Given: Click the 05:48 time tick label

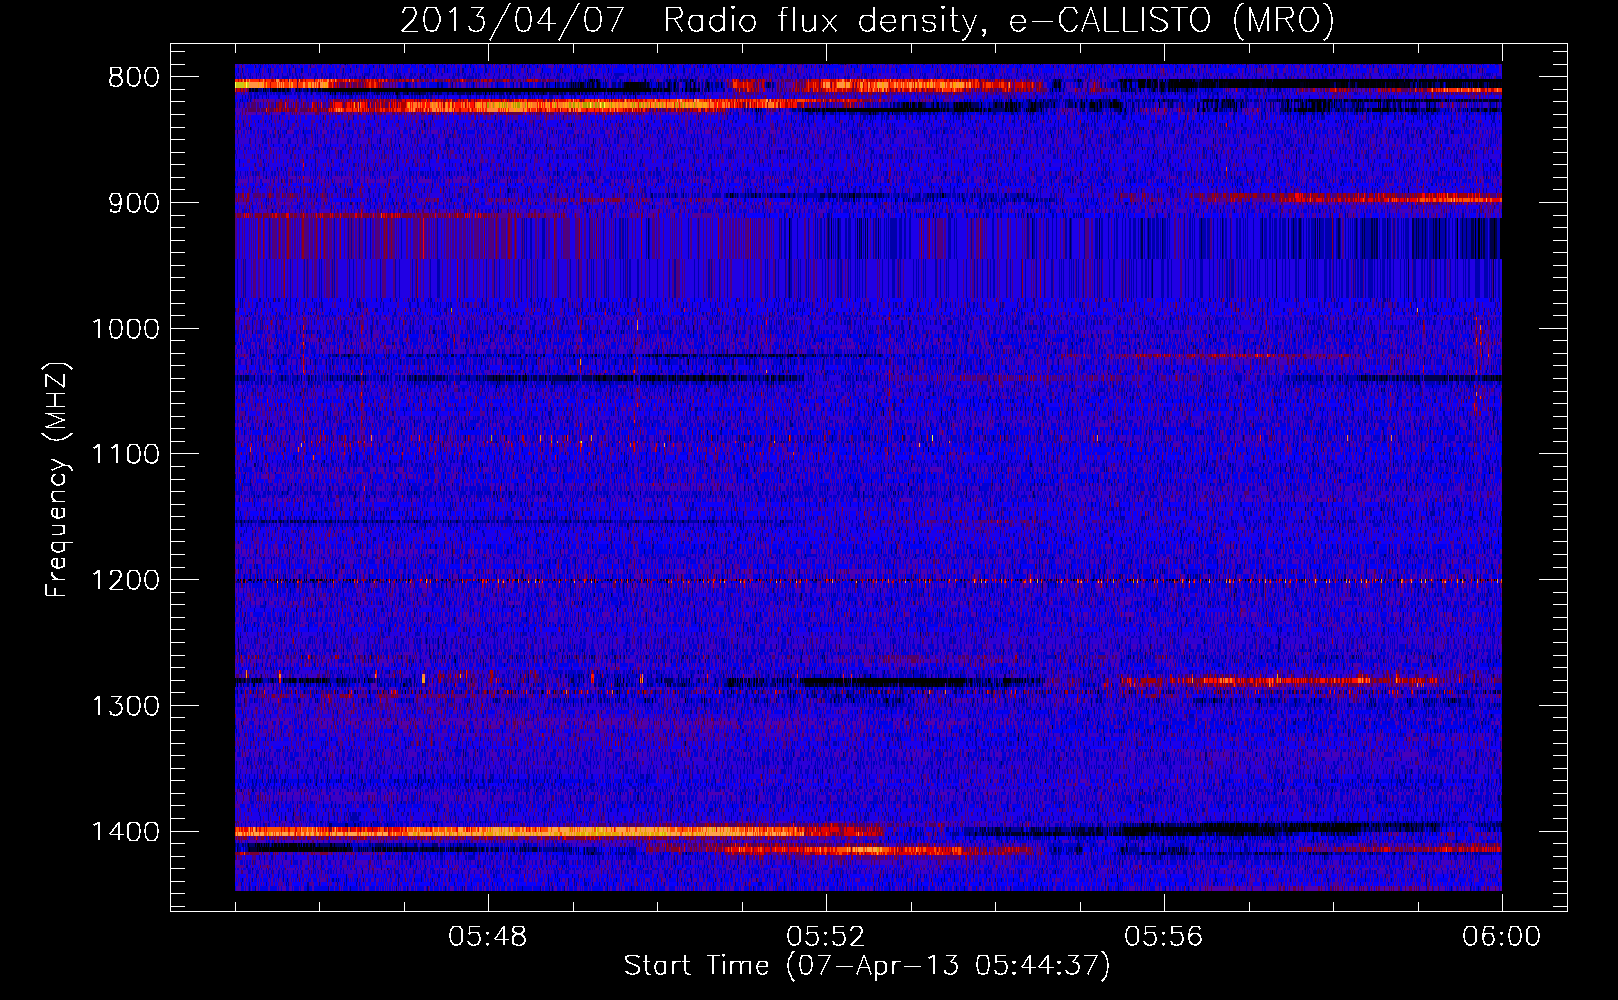Looking at the screenshot, I should pyautogui.click(x=488, y=937).
